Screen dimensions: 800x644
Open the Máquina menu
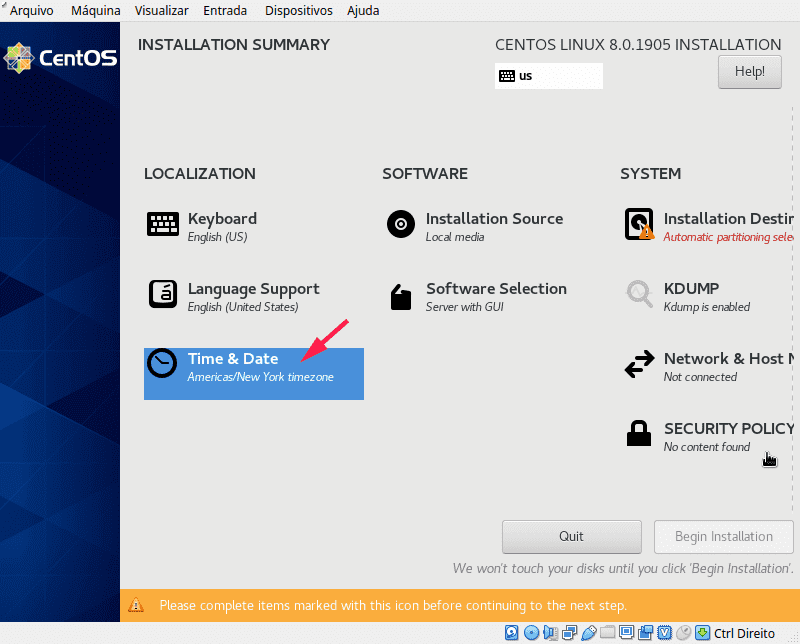95,11
